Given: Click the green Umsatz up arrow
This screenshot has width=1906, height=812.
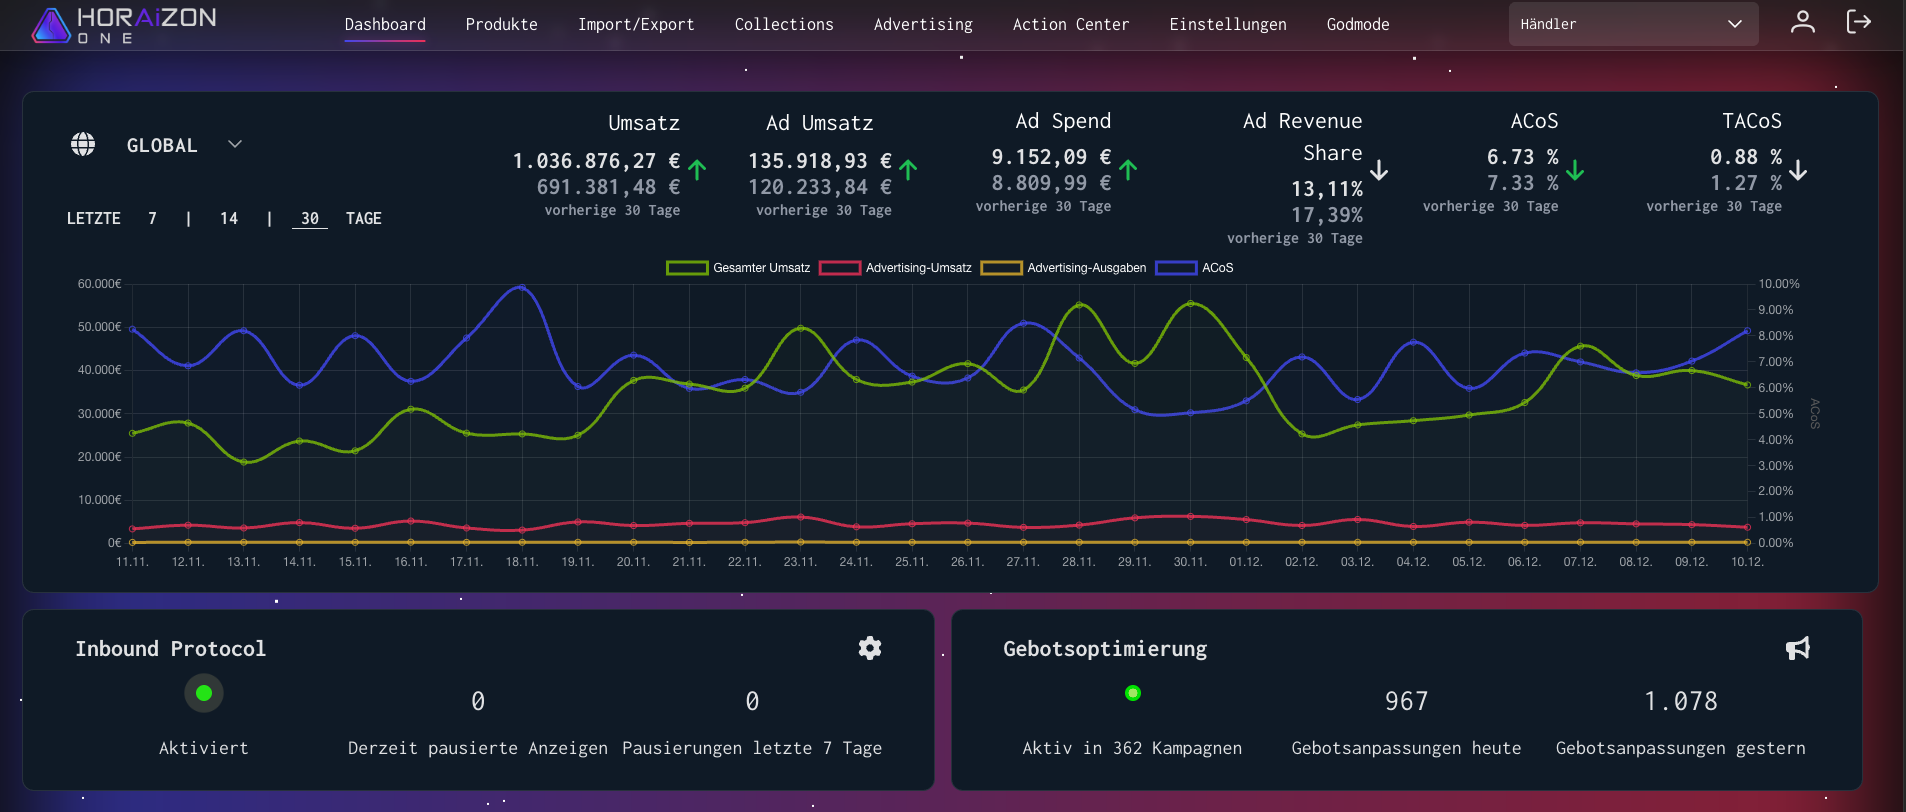Looking at the screenshot, I should (x=697, y=170).
